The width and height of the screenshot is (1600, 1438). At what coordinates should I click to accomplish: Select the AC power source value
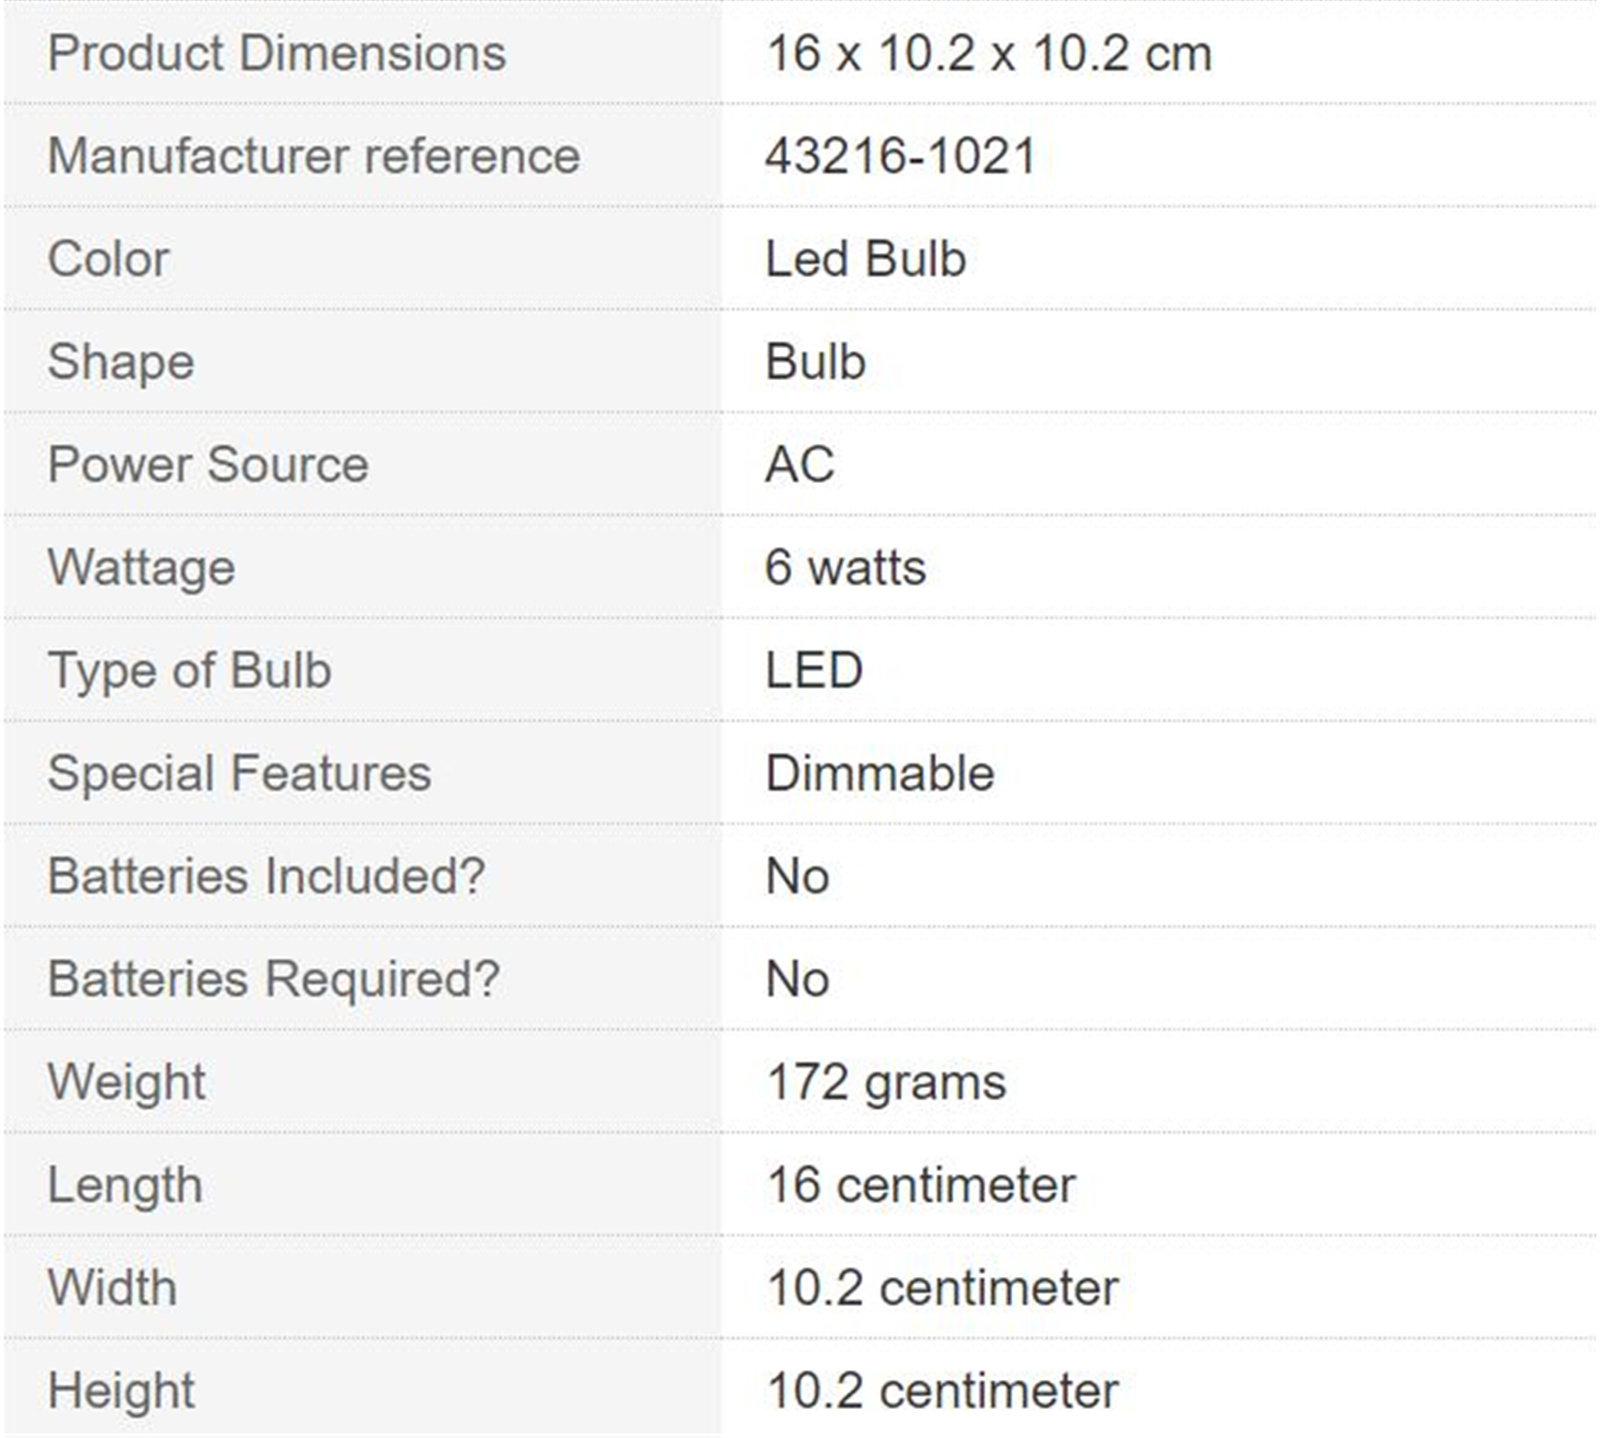(800, 465)
